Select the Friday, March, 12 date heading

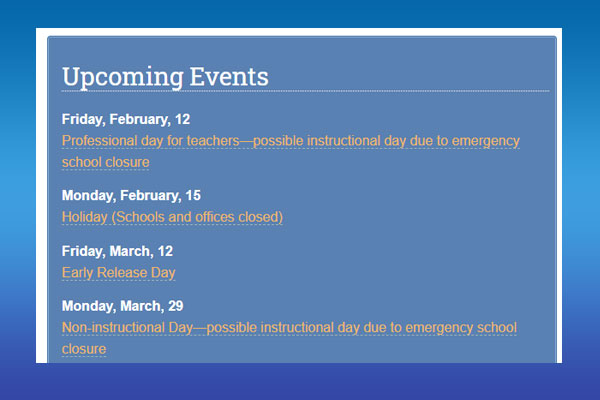[x=117, y=251]
